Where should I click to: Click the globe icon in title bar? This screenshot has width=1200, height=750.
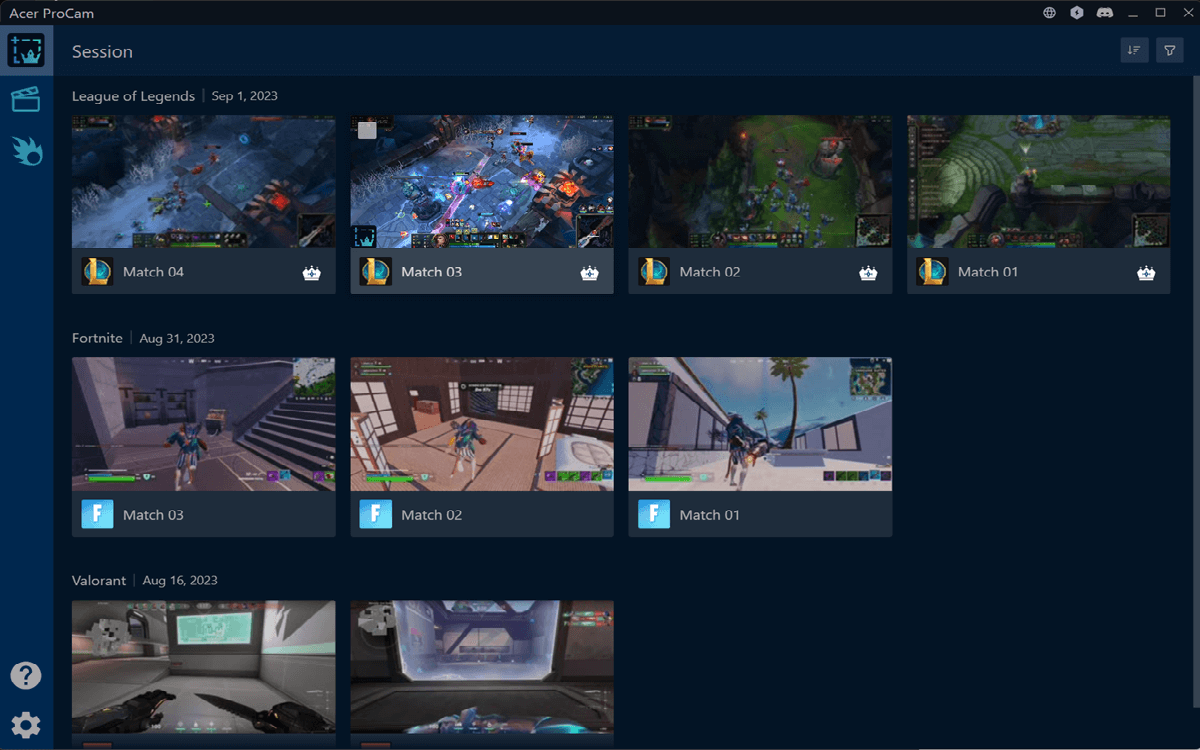(1049, 13)
